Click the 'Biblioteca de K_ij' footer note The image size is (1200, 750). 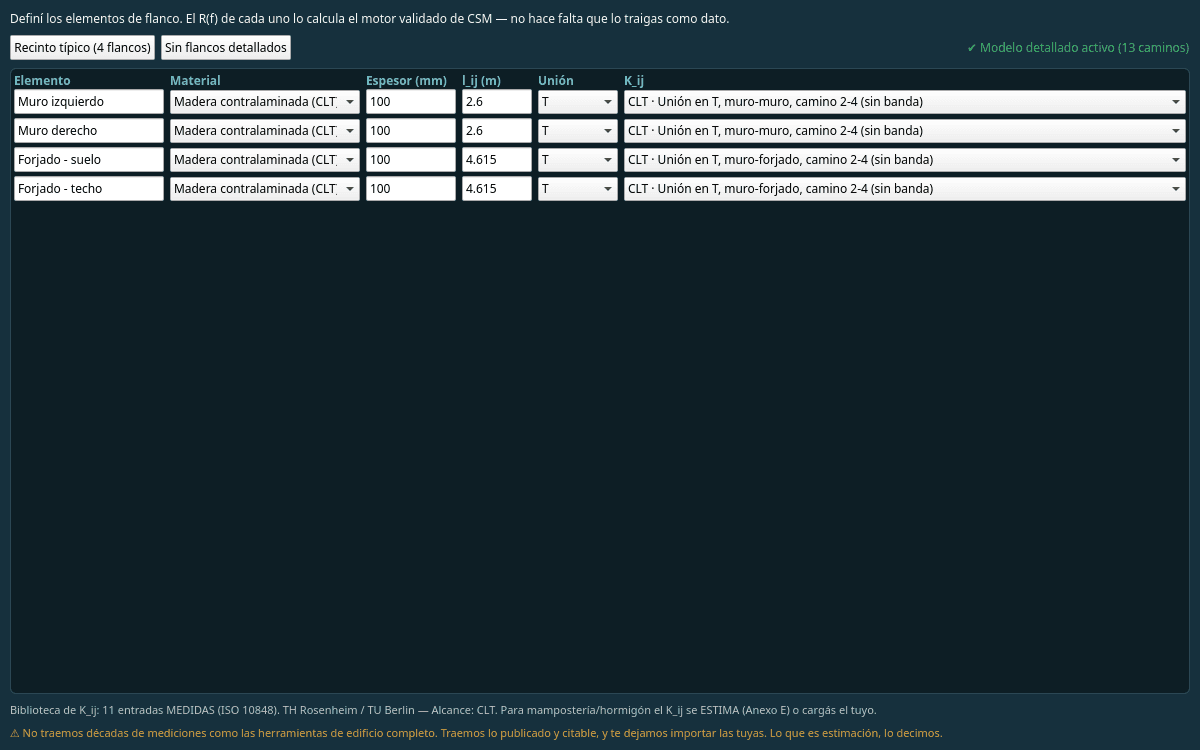[443, 710]
